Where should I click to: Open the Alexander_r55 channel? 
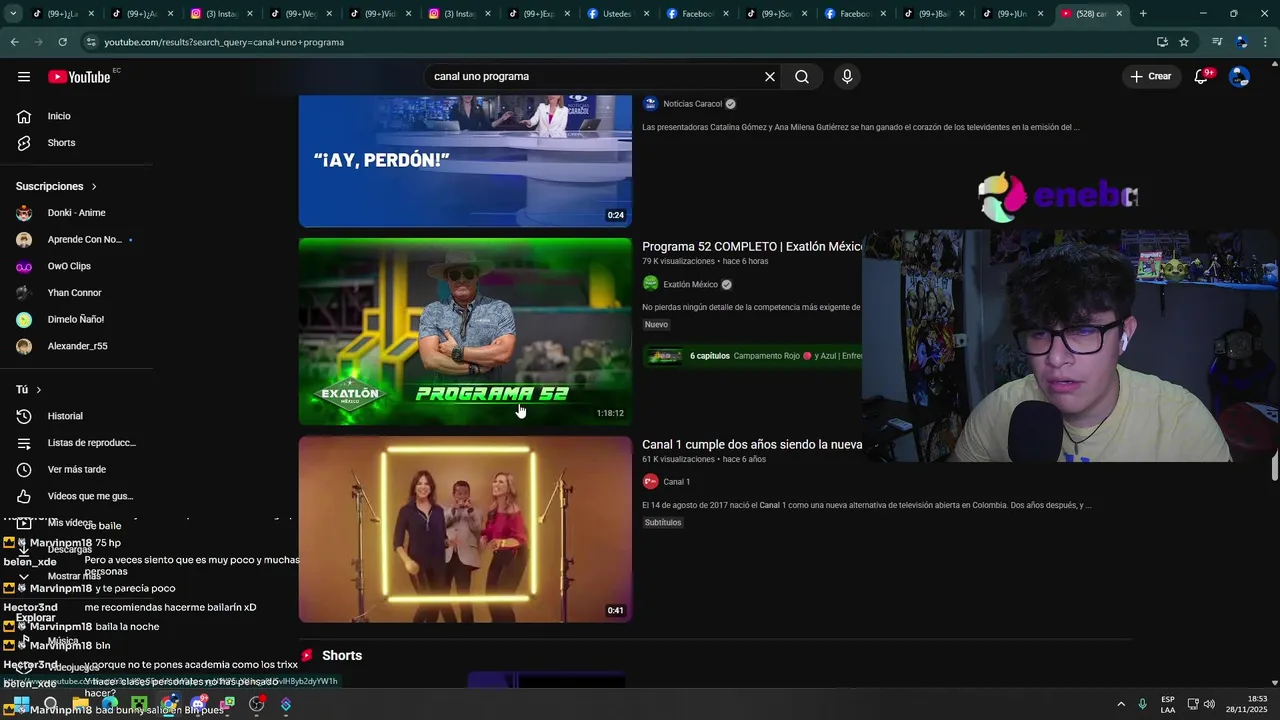tap(76, 346)
